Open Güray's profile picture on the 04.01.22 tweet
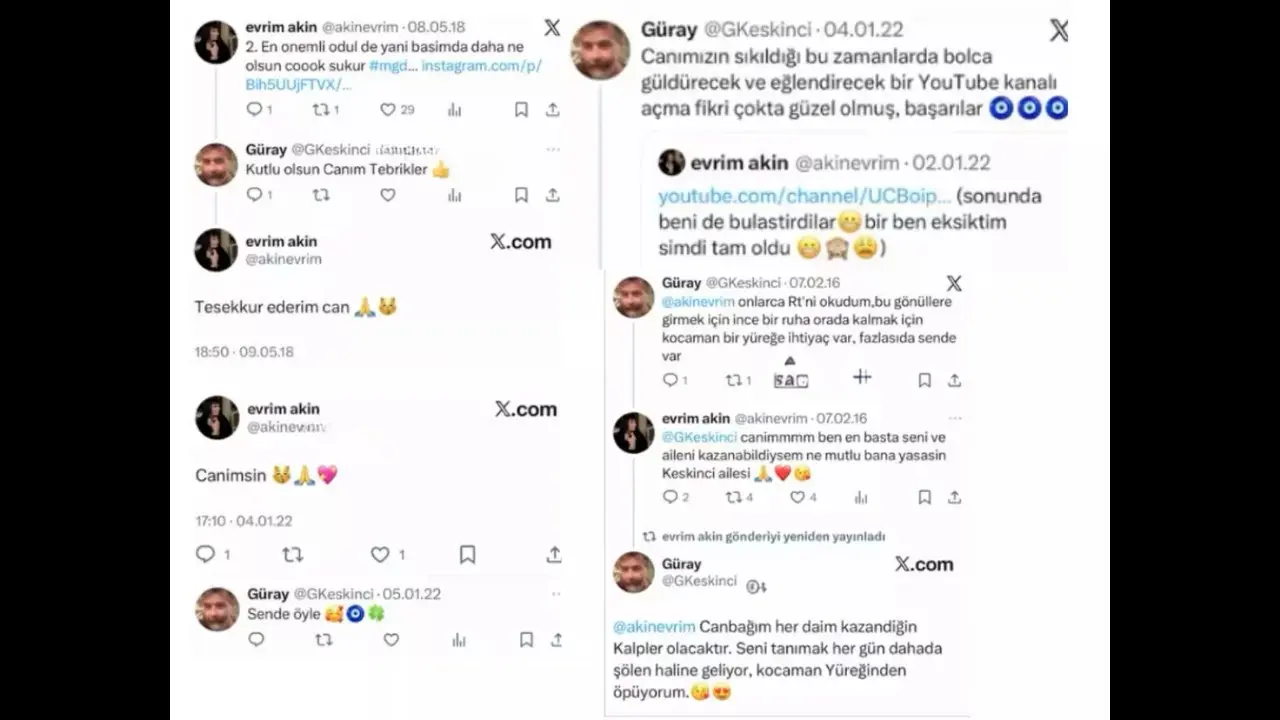 600,50
